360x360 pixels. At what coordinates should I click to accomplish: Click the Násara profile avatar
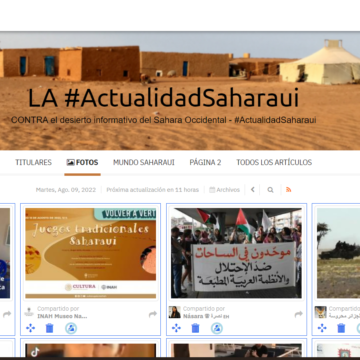[x=175, y=312]
